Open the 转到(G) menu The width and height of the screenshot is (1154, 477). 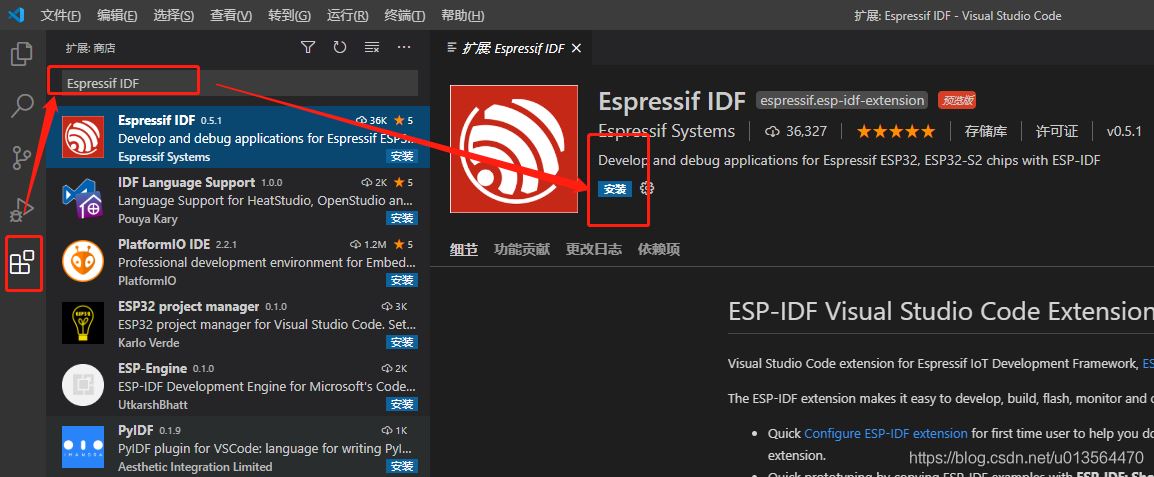pos(289,15)
